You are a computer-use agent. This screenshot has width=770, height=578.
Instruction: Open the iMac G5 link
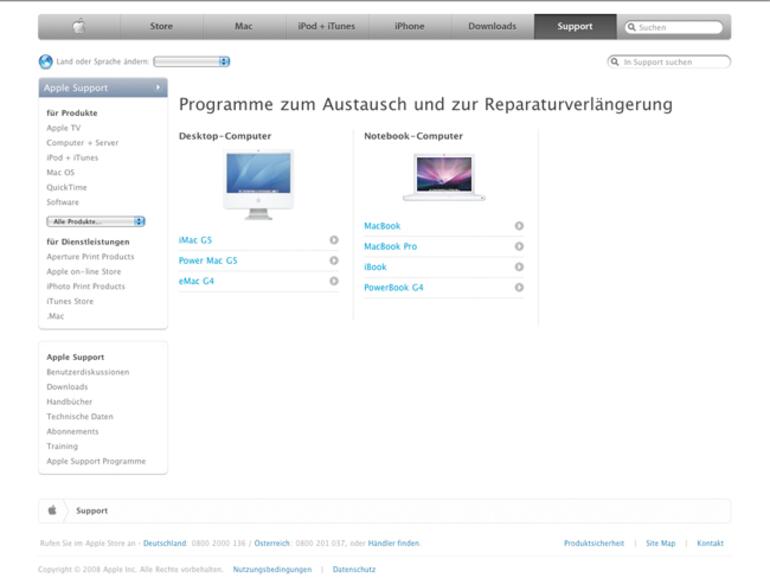point(195,240)
